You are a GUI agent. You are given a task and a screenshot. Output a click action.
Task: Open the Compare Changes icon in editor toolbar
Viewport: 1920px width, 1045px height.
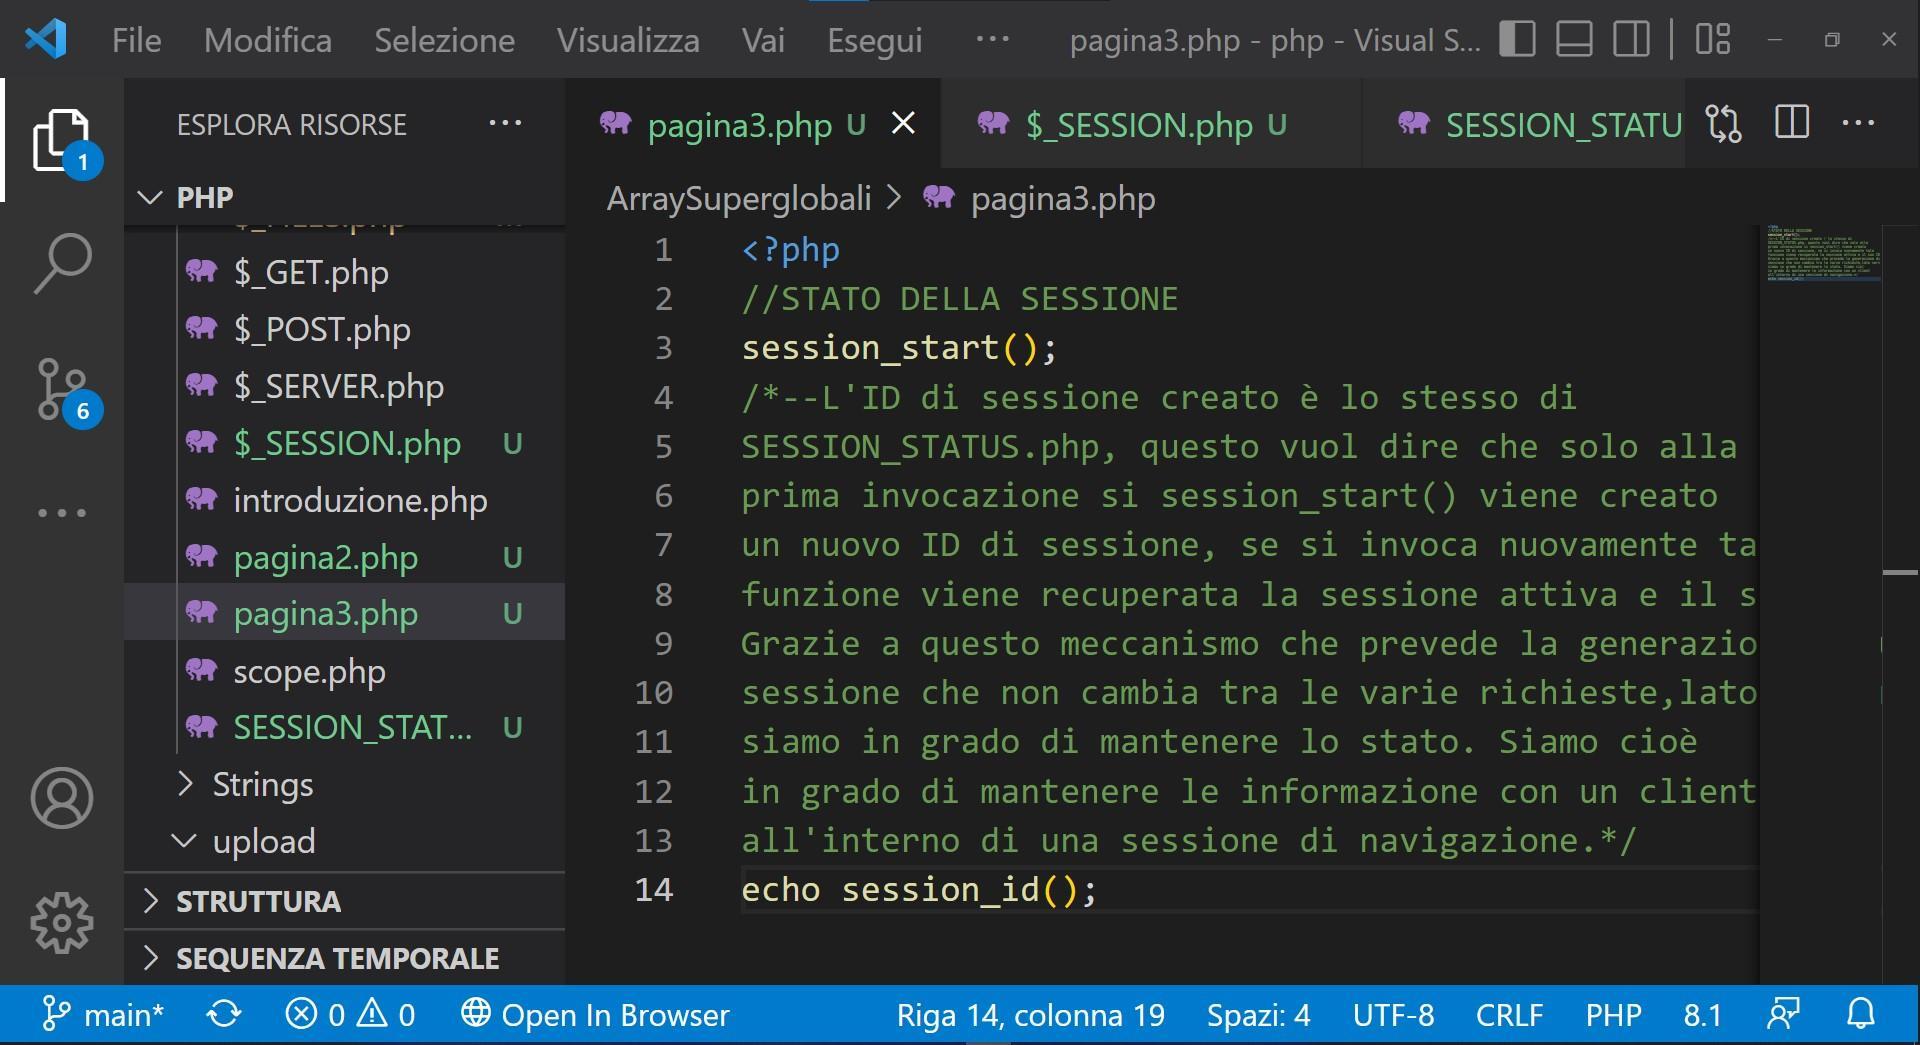click(x=1724, y=124)
